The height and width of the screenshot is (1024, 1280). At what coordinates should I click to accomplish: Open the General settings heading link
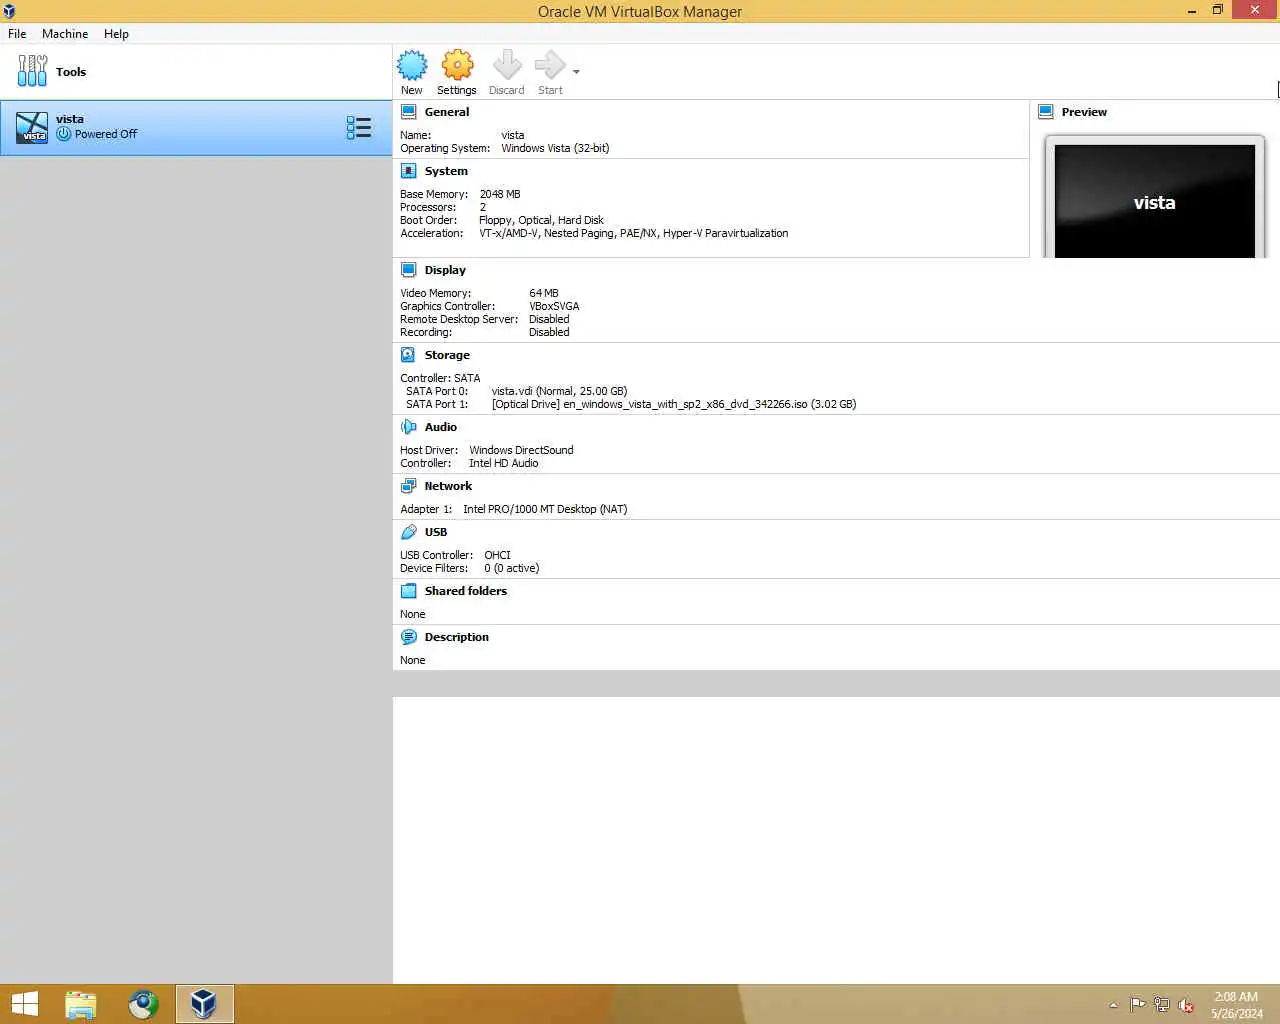coord(447,112)
